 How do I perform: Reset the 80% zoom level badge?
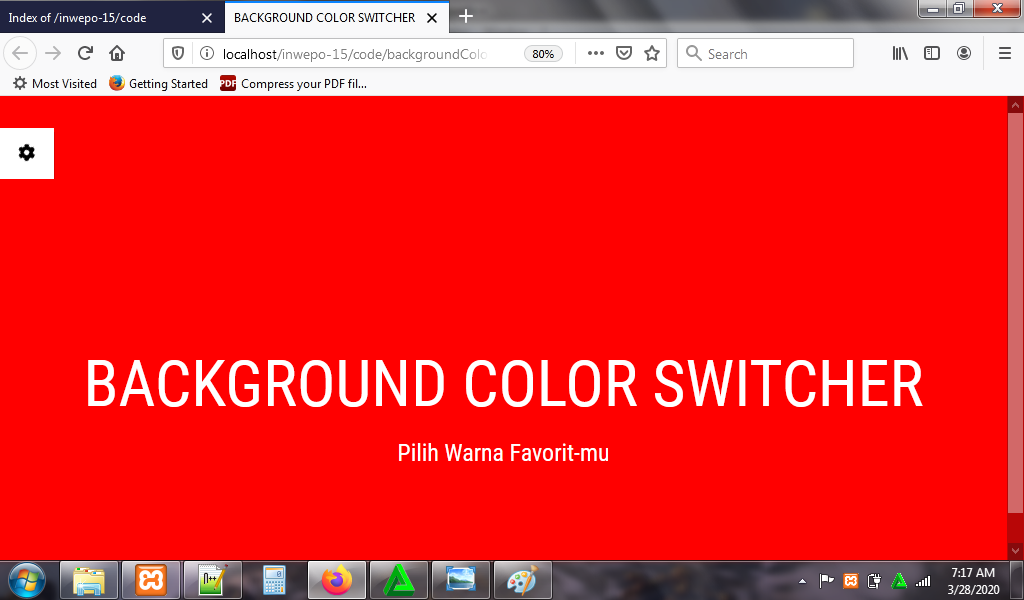(543, 54)
